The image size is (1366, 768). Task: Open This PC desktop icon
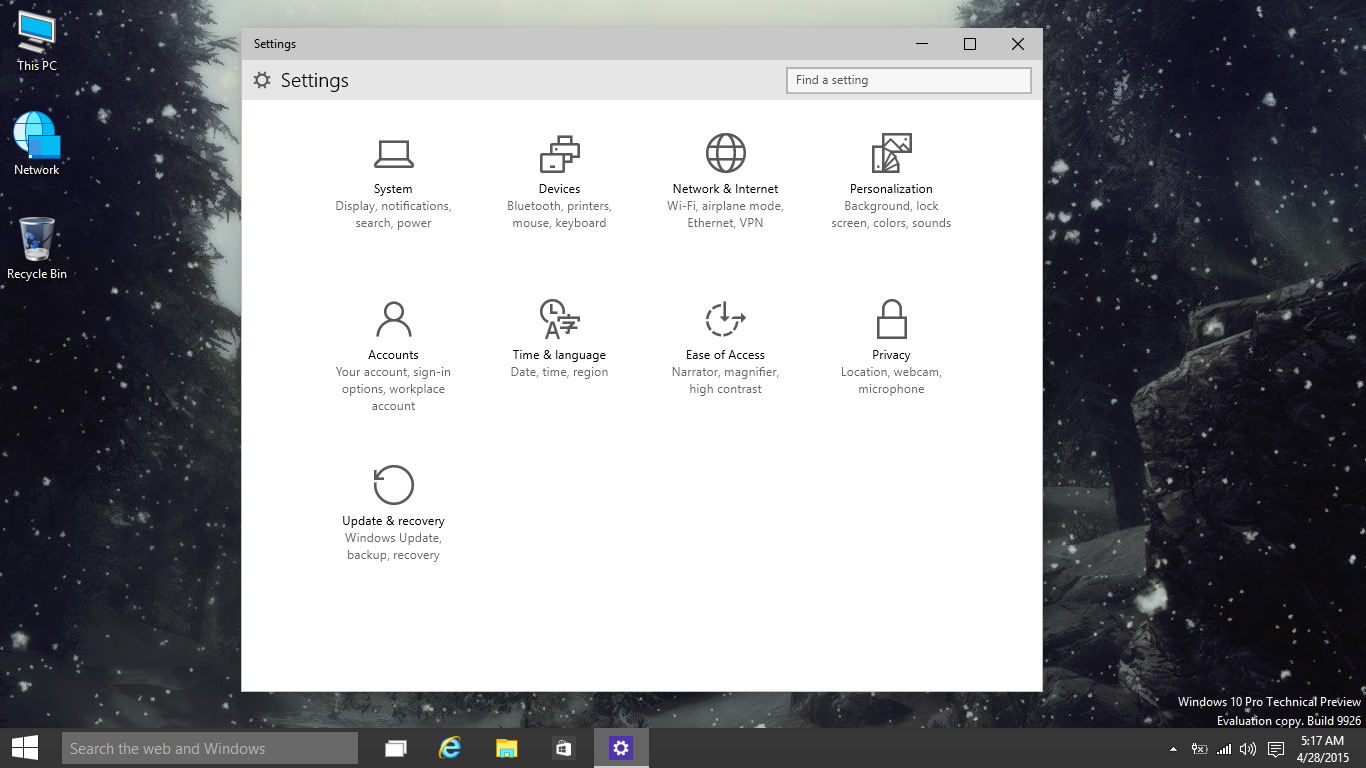point(37,42)
